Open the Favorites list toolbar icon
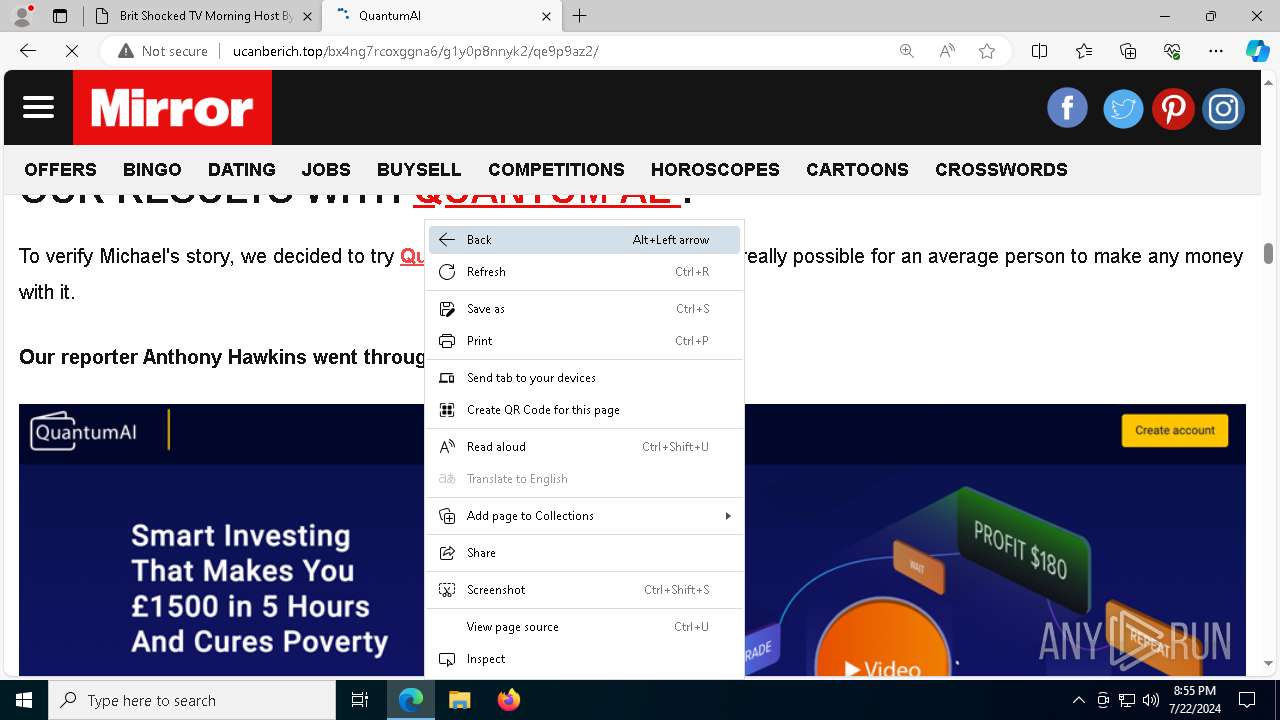 (x=1084, y=51)
